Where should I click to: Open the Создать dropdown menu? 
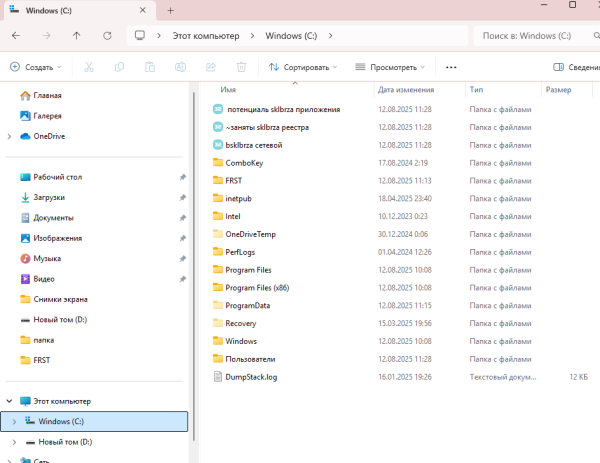(x=36, y=67)
